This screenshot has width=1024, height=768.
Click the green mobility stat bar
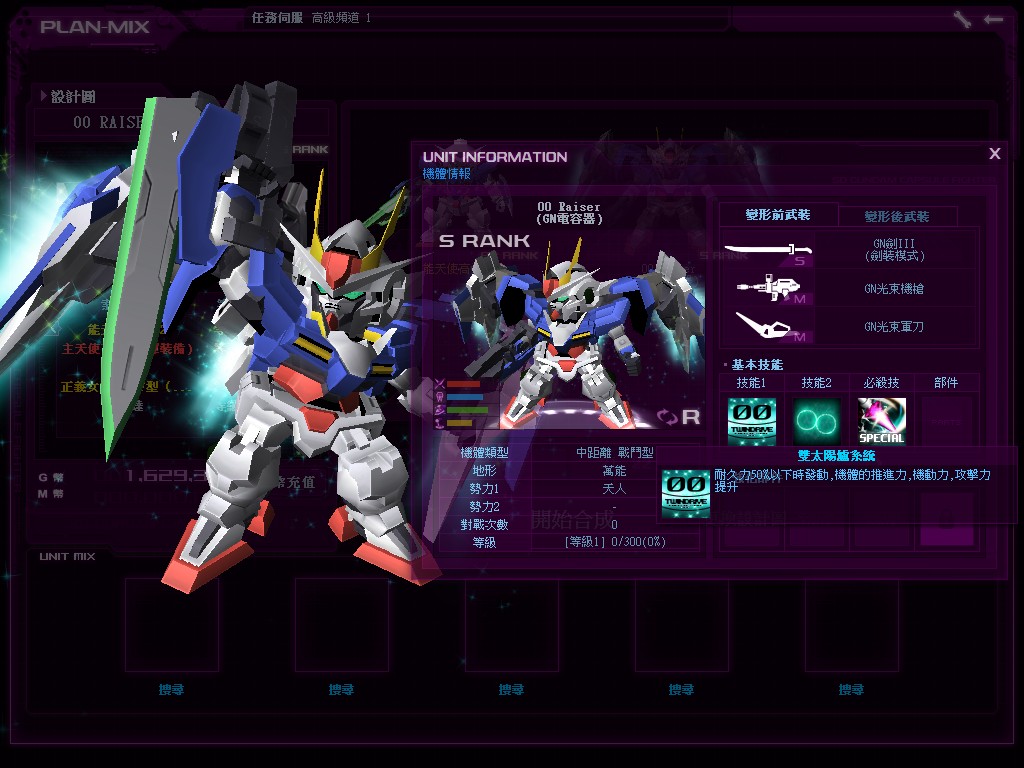point(468,410)
